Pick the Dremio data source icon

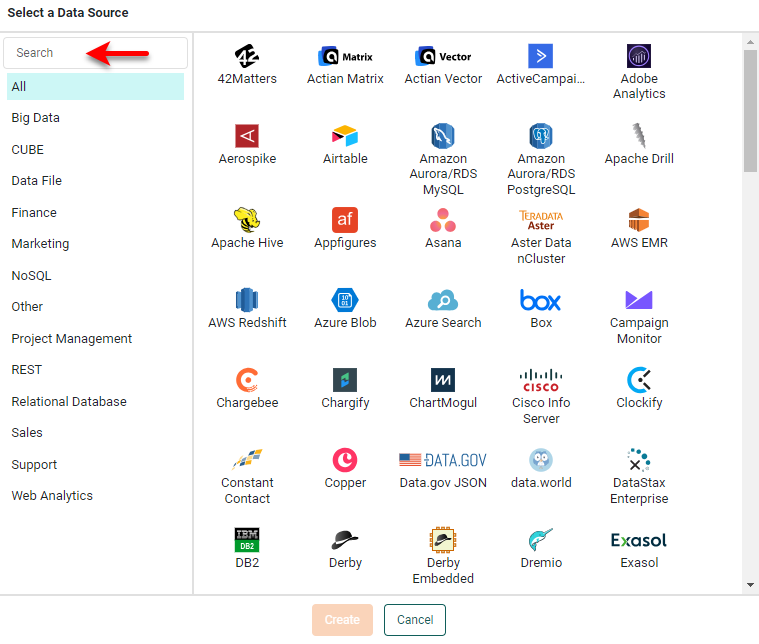[541, 540]
